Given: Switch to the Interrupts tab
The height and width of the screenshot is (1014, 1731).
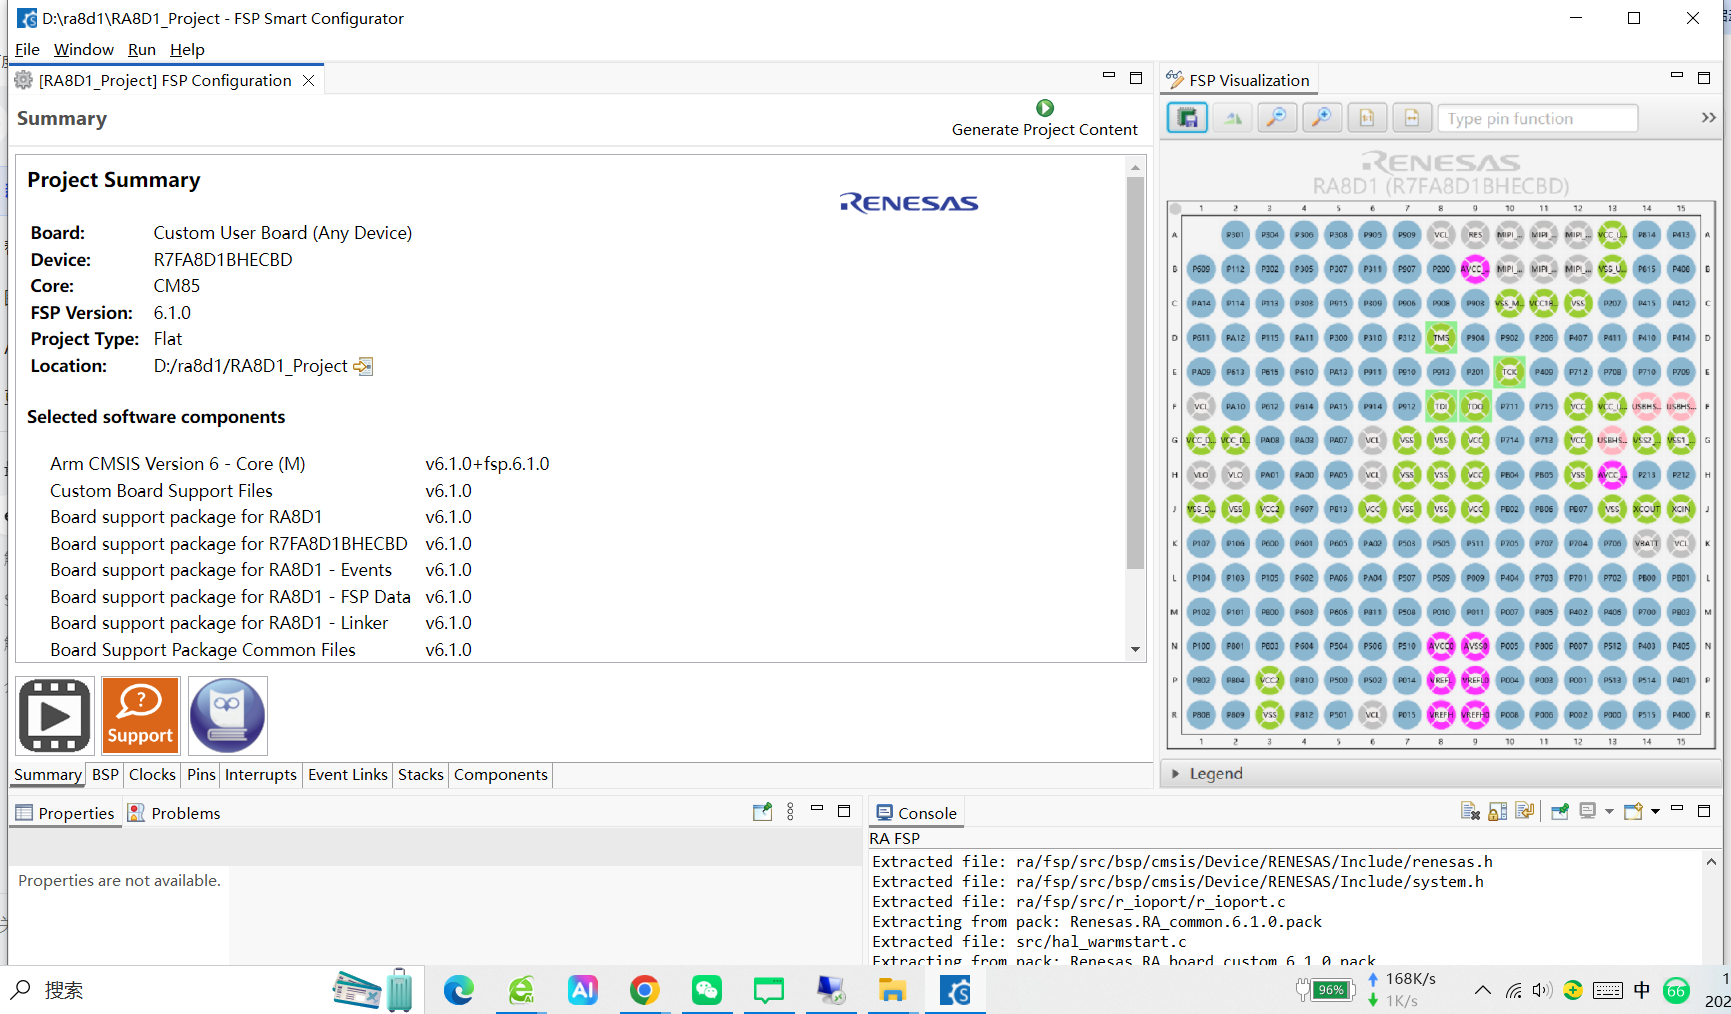Looking at the screenshot, I should tap(261, 775).
